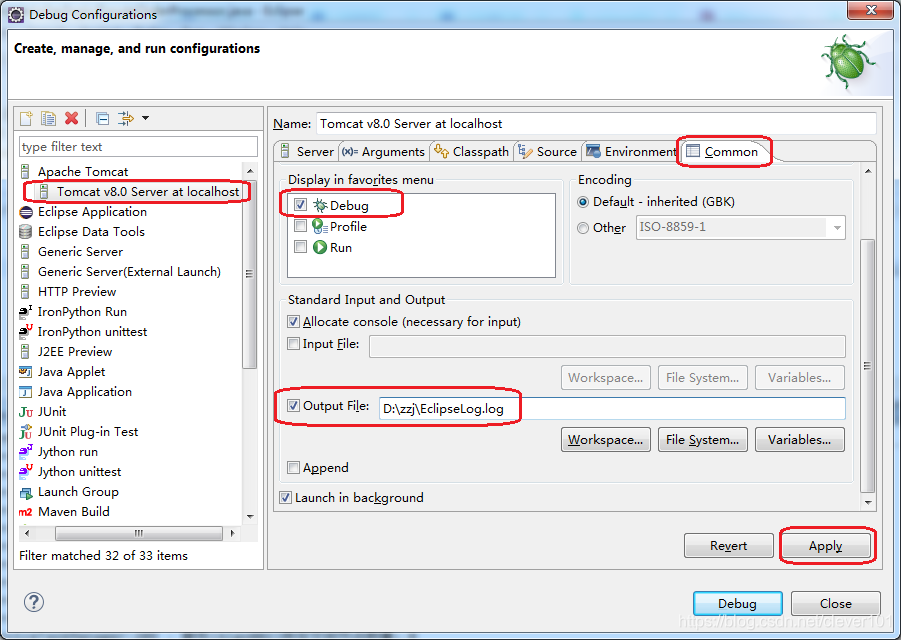Click scroll down arrow of configuration list
This screenshot has height=640, width=901.
click(x=250, y=516)
